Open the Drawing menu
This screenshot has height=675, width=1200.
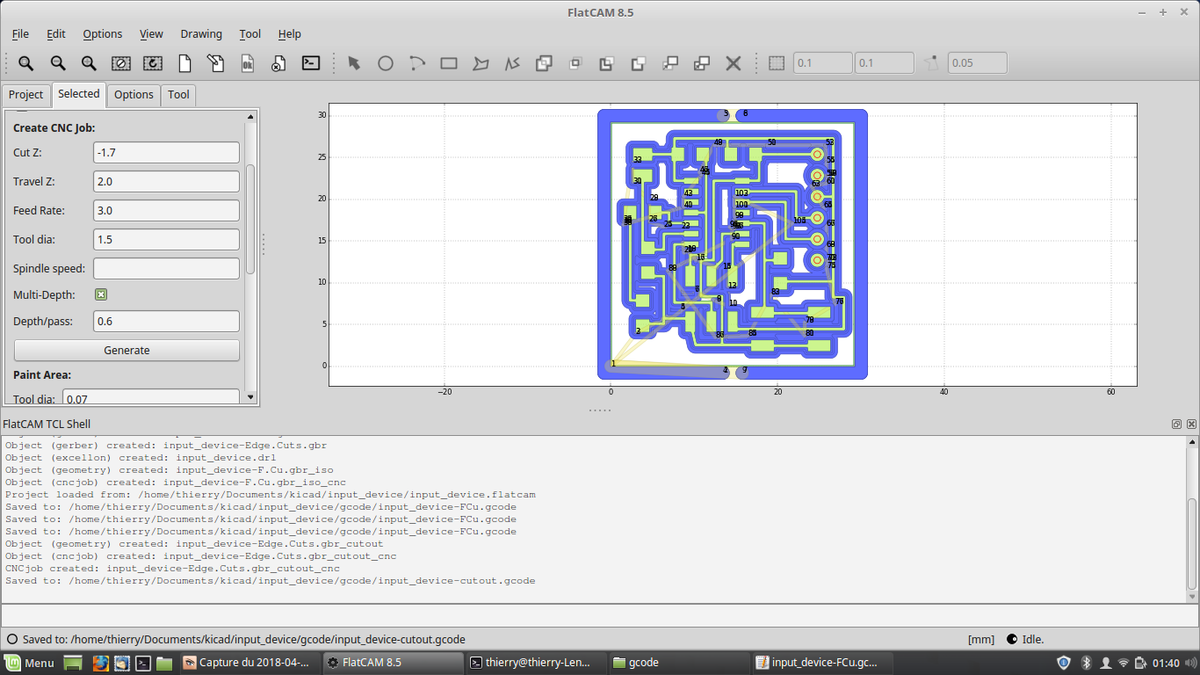[x=201, y=34]
